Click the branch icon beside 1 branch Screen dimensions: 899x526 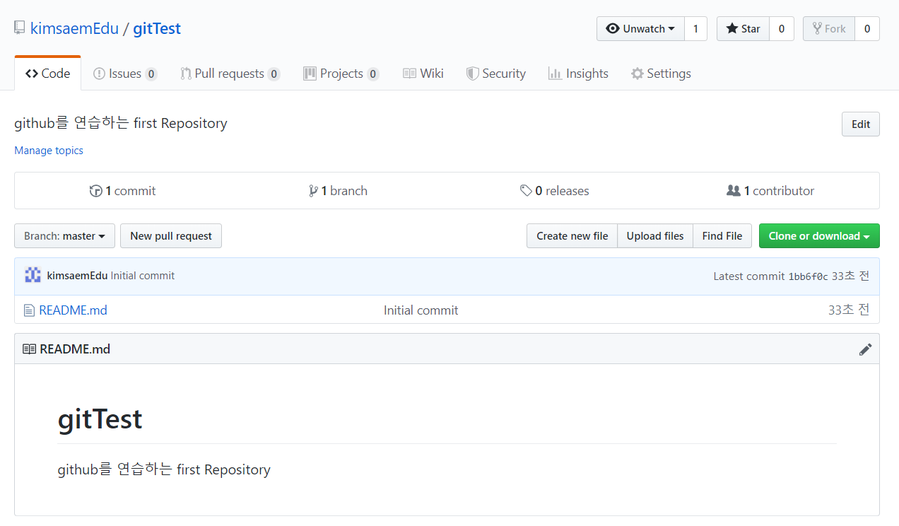tap(313, 191)
